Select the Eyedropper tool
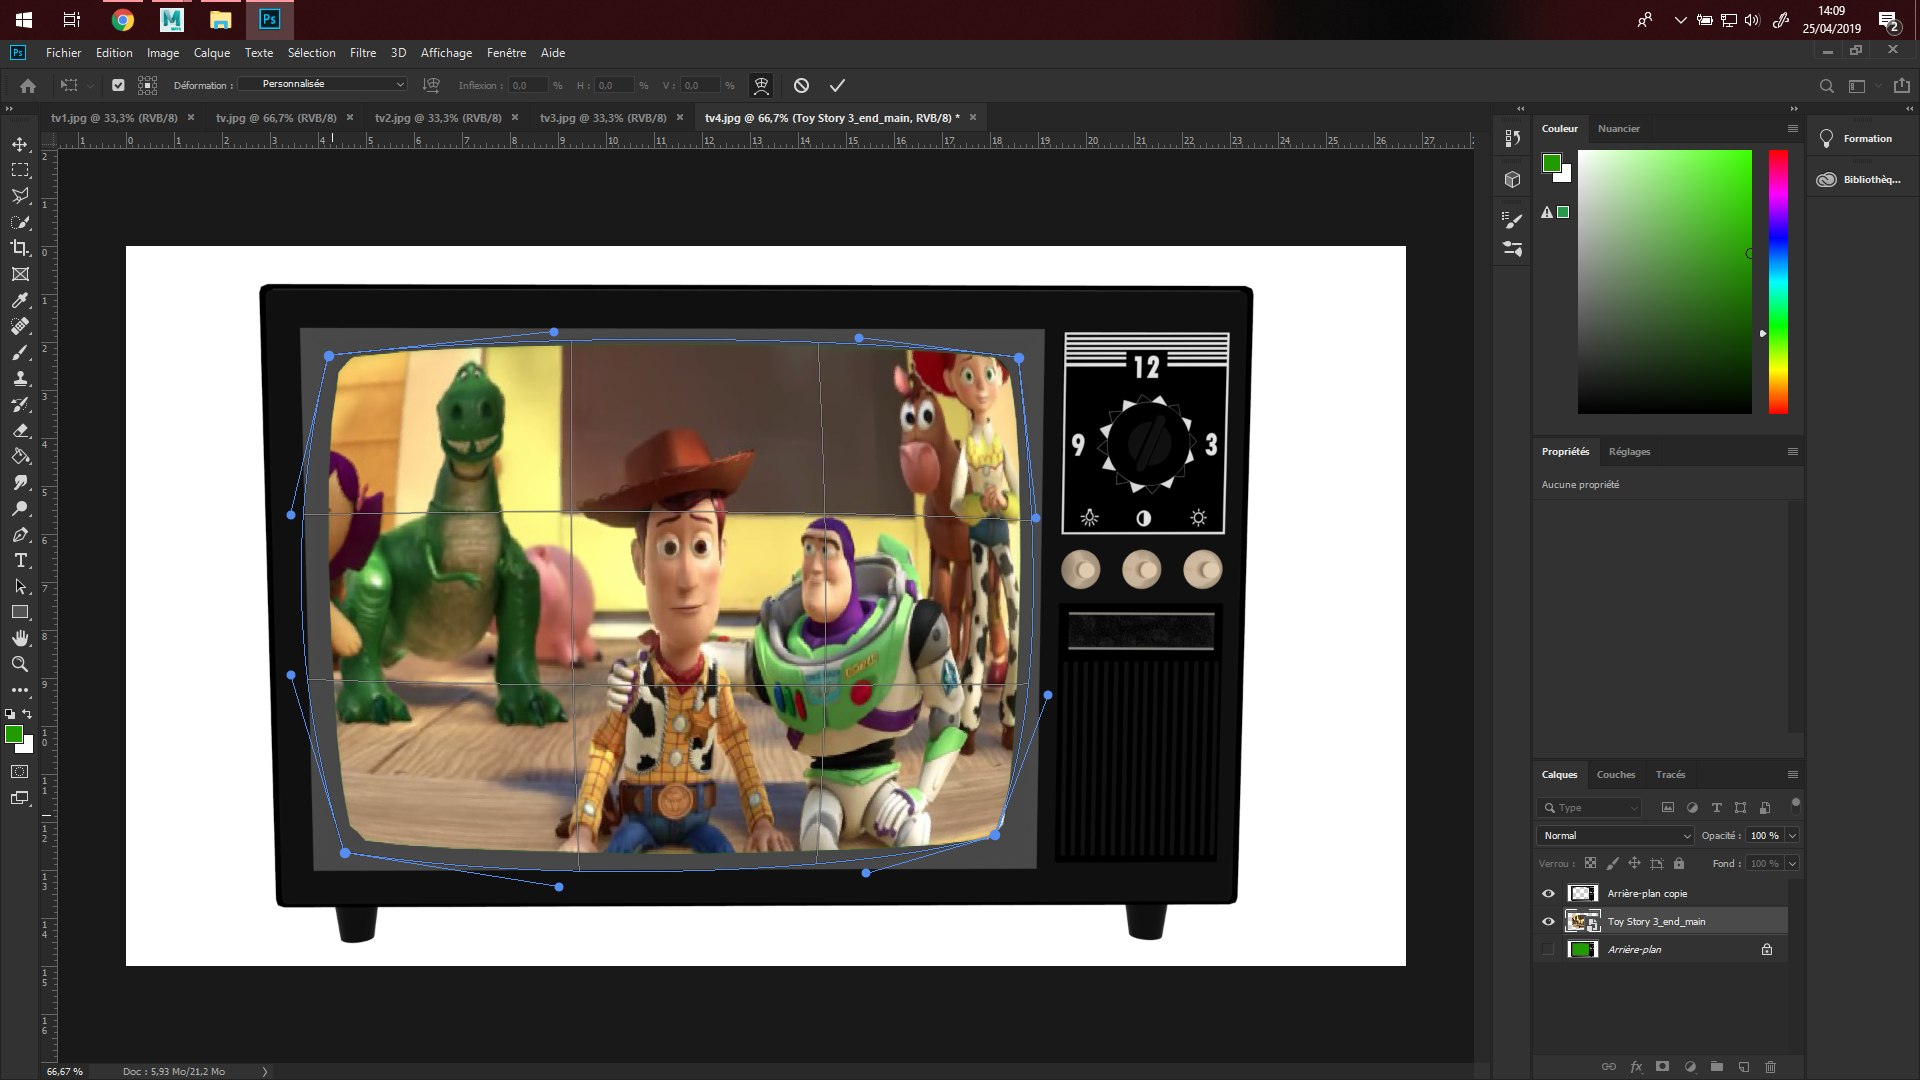This screenshot has height=1080, width=1920. [20, 300]
